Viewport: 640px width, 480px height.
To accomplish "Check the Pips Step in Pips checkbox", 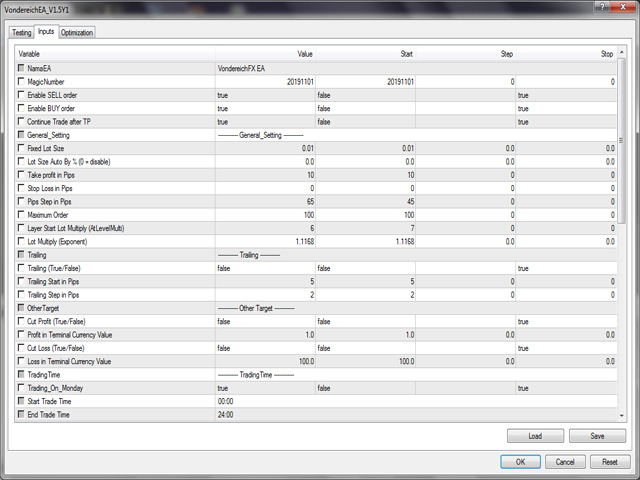I will (21, 201).
